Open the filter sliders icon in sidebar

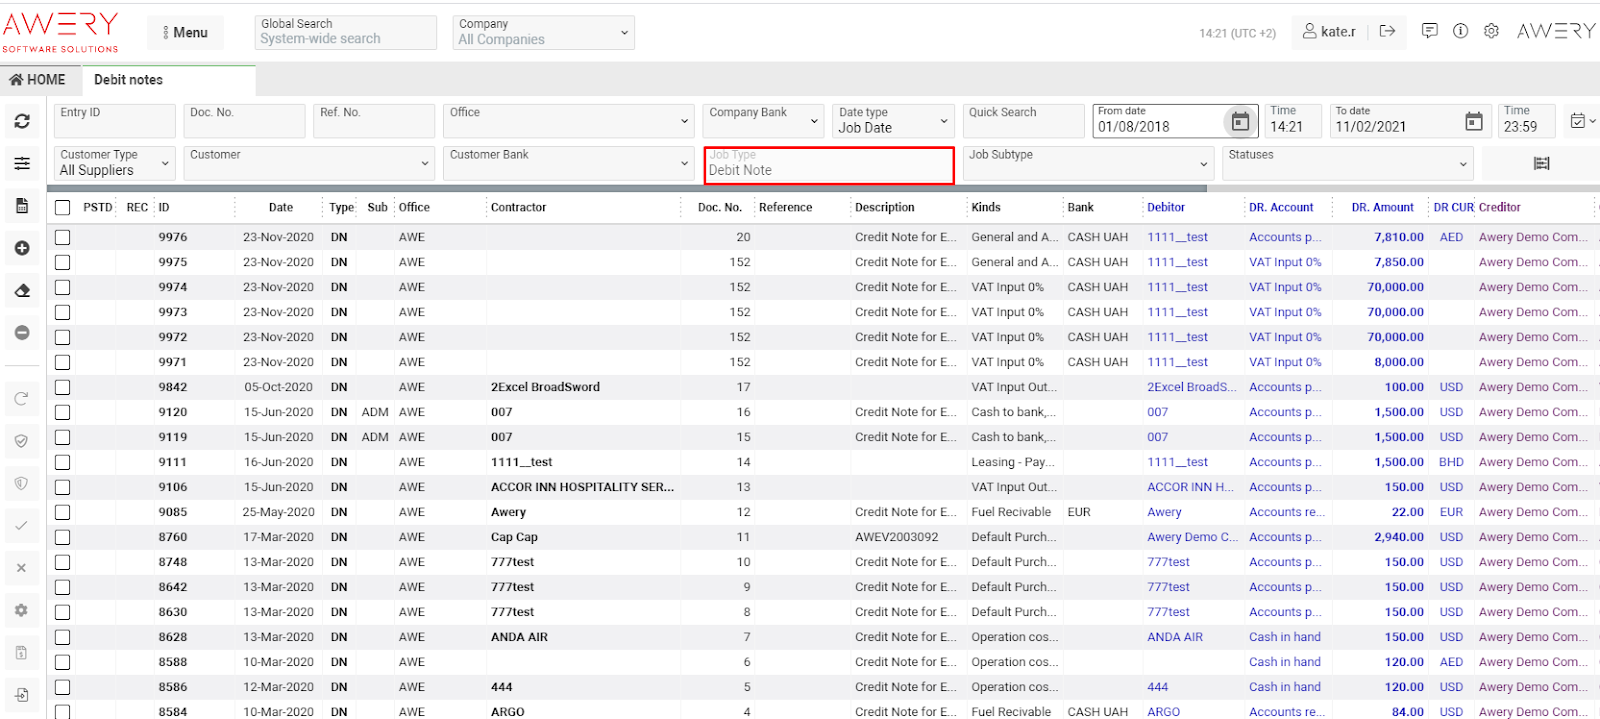click(22, 163)
